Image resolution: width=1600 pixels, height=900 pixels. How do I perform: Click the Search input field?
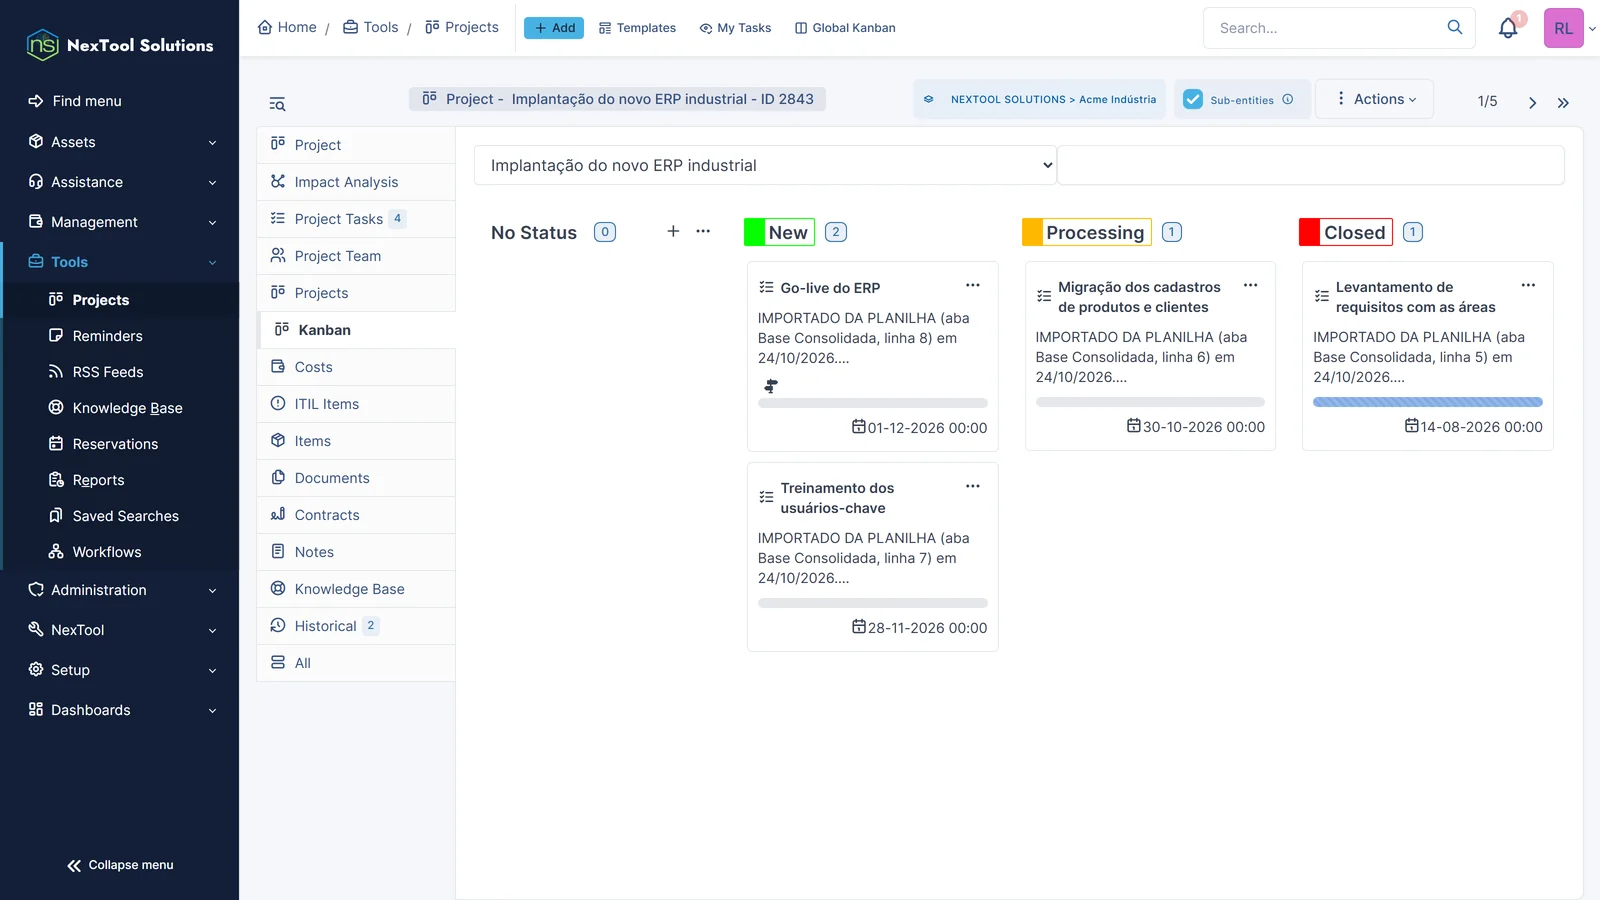1327,28
